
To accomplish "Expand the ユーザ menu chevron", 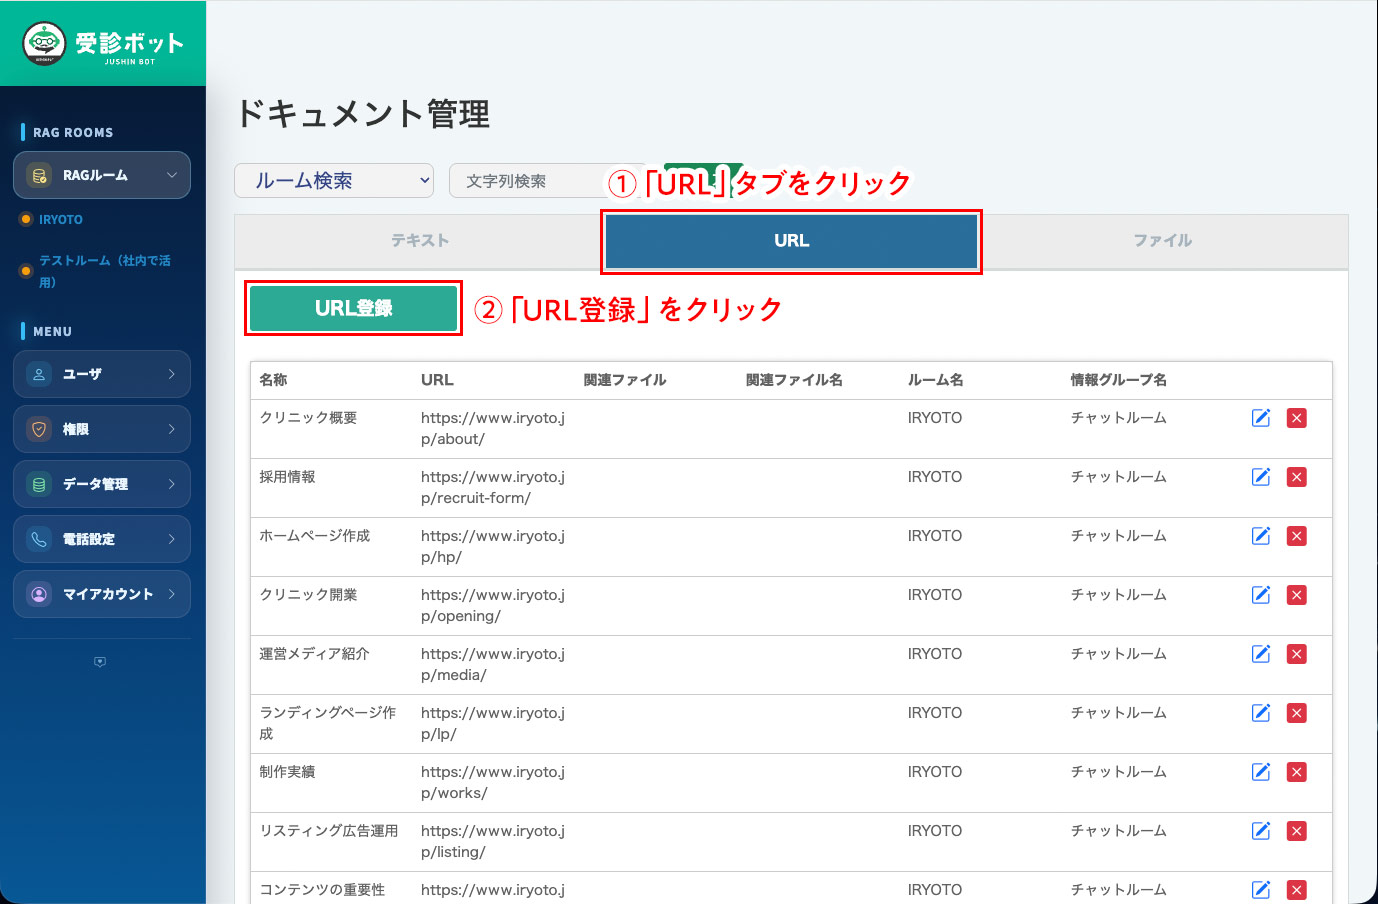I will point(172,374).
